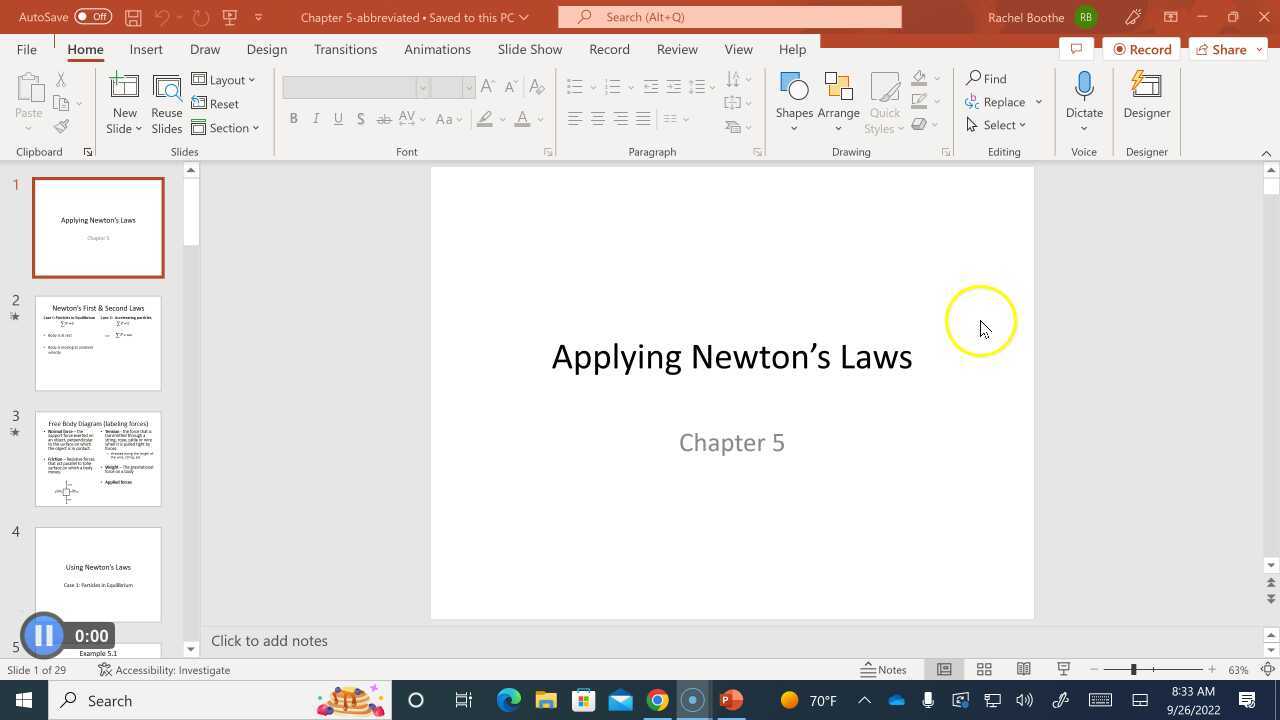Click the Find icon in Editing group
The width and height of the screenshot is (1280, 720).
pos(985,78)
